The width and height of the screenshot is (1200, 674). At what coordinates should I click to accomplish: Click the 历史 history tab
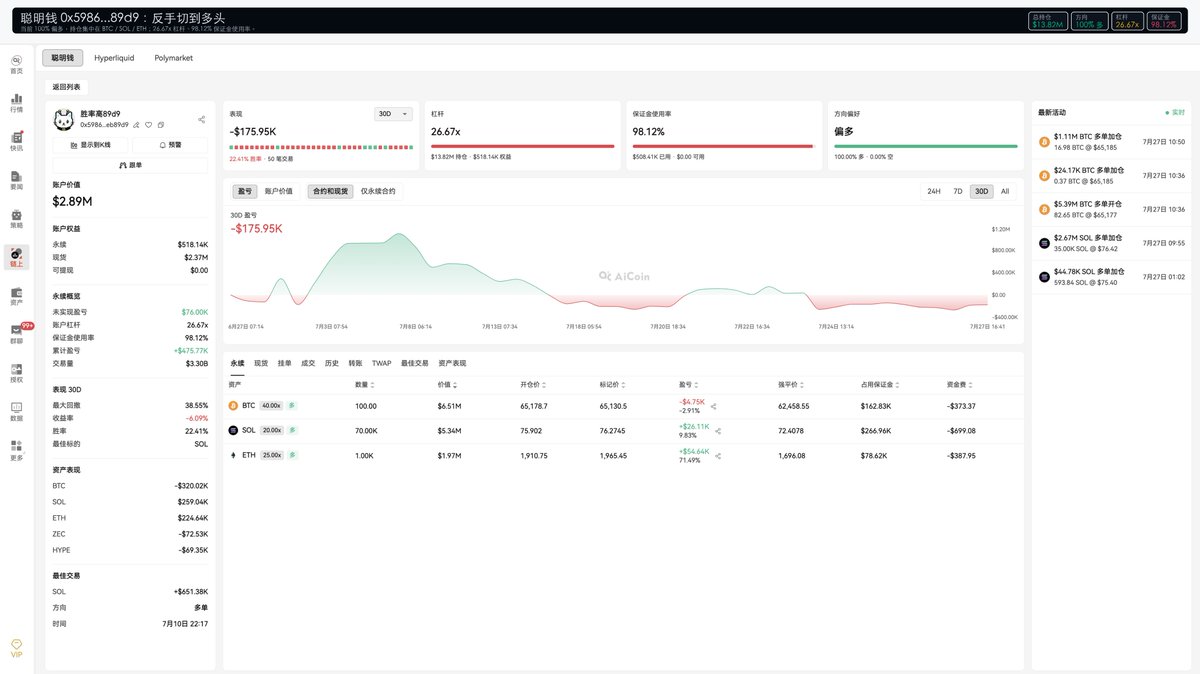pyautogui.click(x=333, y=363)
